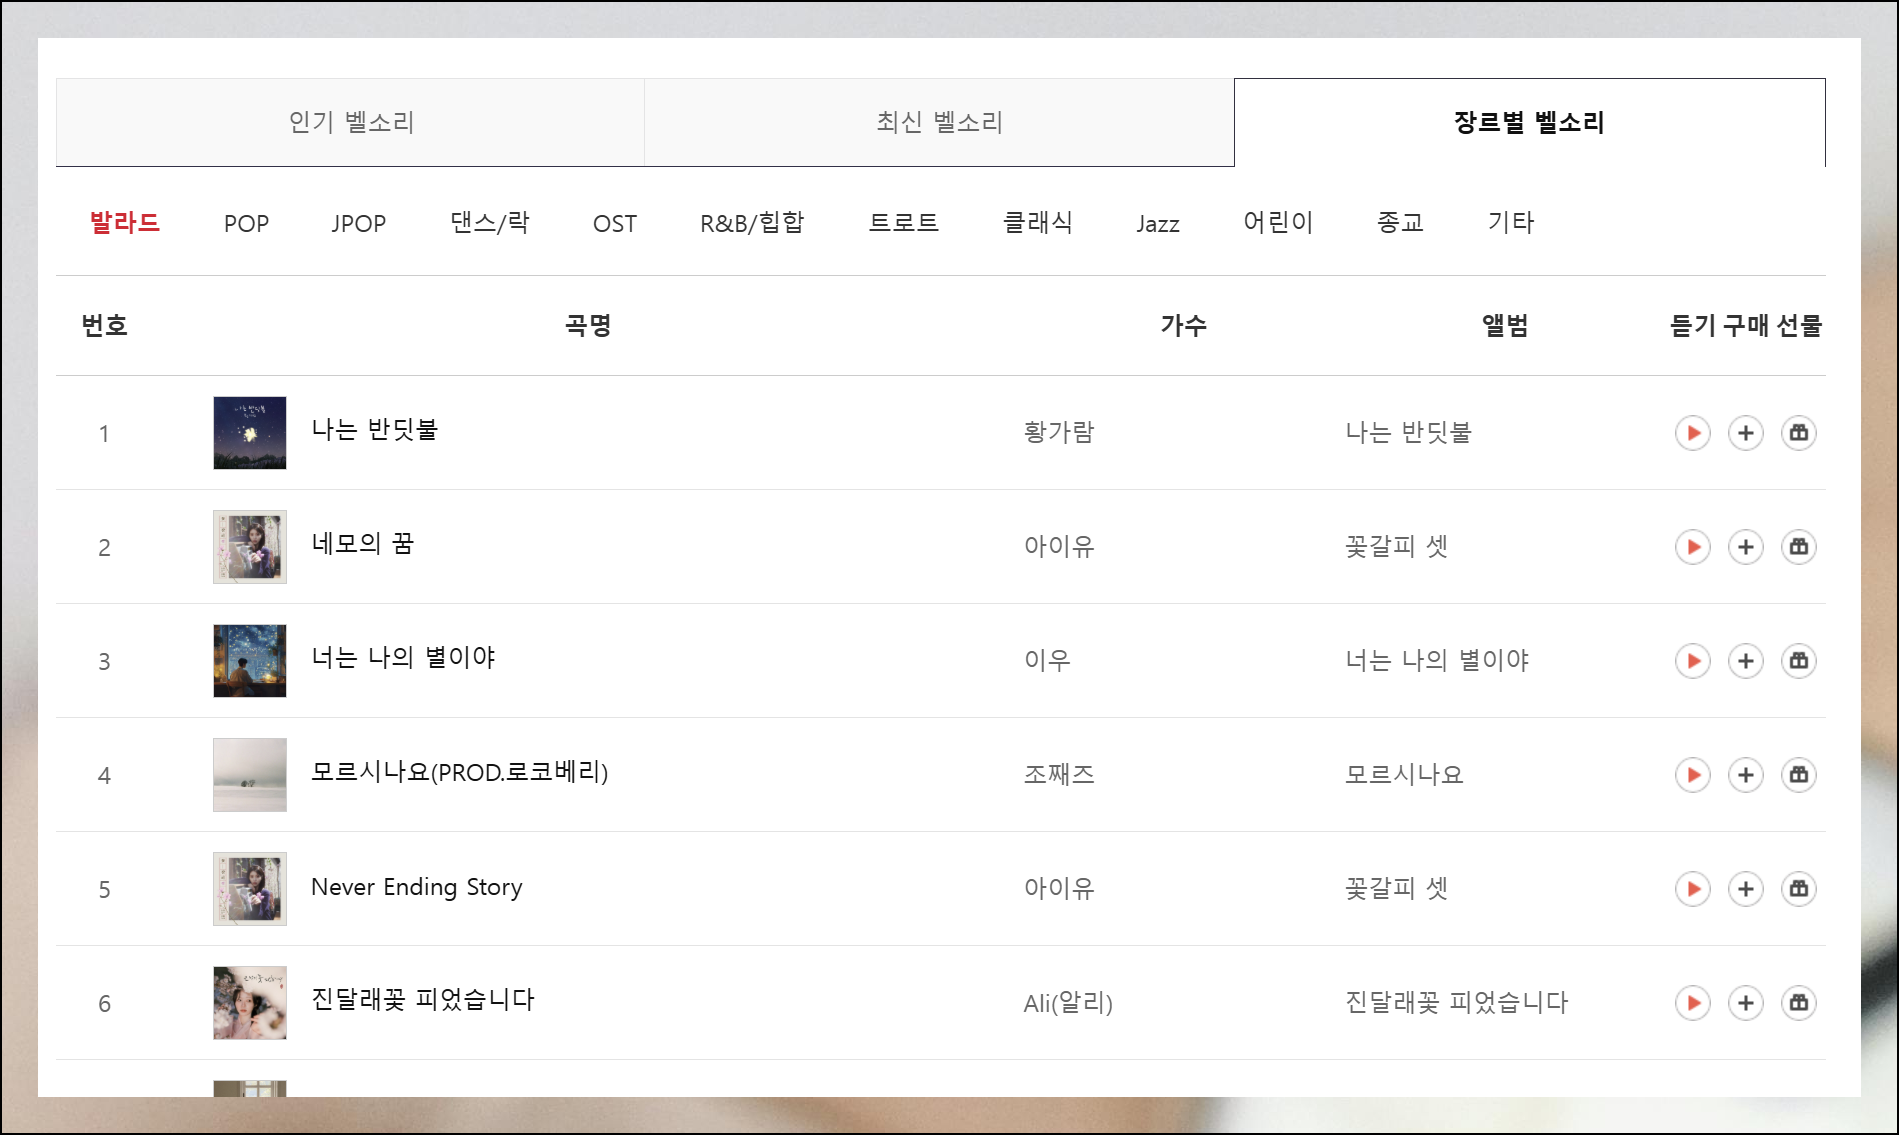This screenshot has width=1899, height=1135.
Task: Click album name 나는 반딧불 in album column
Action: pos(1408,432)
